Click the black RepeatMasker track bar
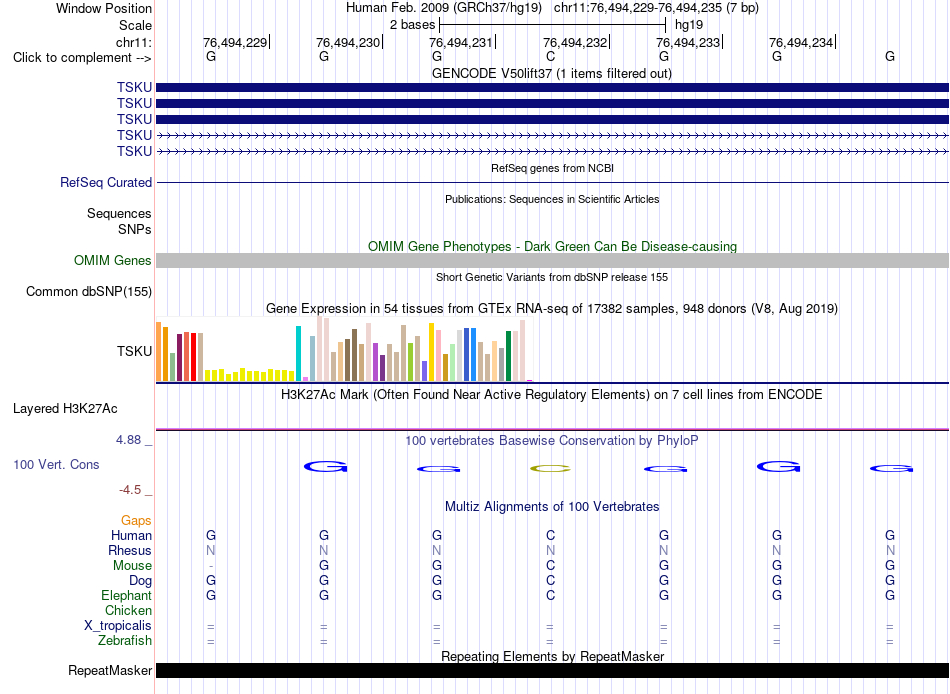The height and width of the screenshot is (694, 950). (552, 670)
